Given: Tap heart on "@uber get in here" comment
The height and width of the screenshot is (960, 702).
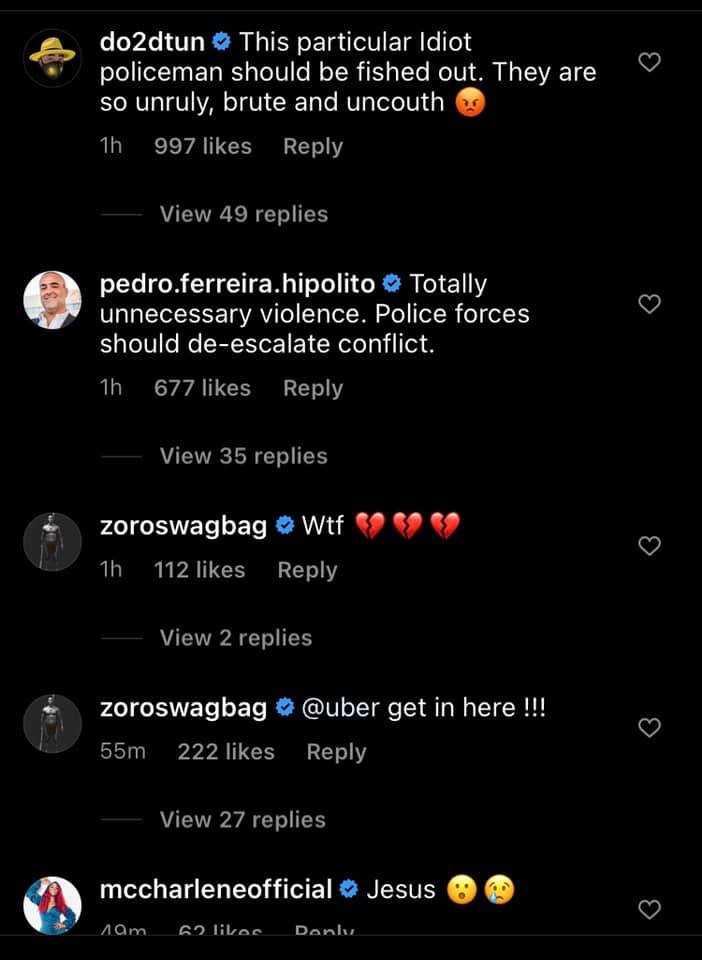Looking at the screenshot, I should pos(650,728).
